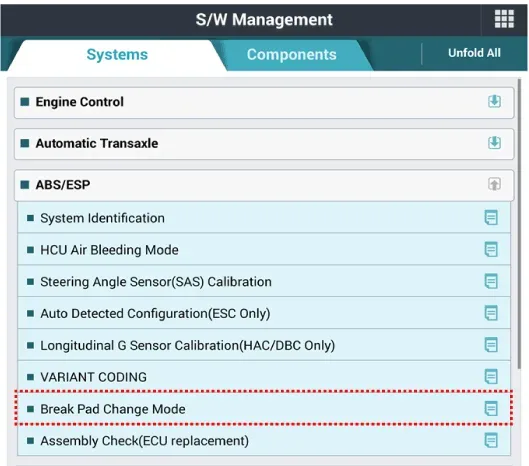Open System Identification document icon

pyautogui.click(x=491, y=217)
